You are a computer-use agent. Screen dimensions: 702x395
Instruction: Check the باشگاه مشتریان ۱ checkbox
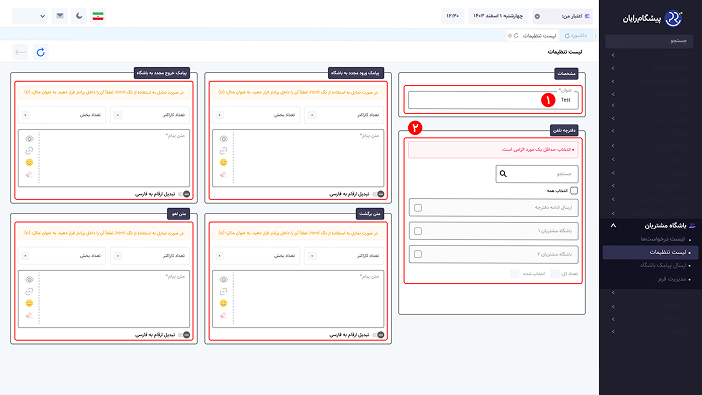coord(418,231)
